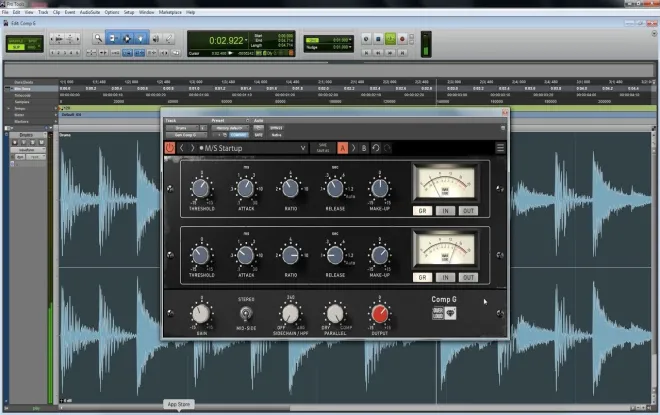Image resolution: width=660 pixels, height=415 pixels.
Task: Flip the Stereo Mid-Side switch
Action: click(246, 313)
